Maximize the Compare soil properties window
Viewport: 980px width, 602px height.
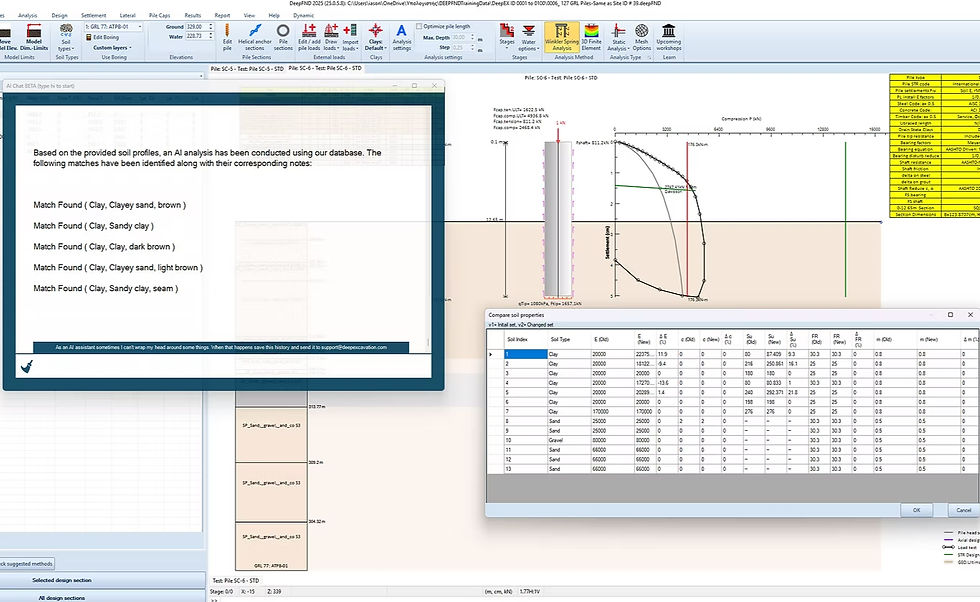951,314
